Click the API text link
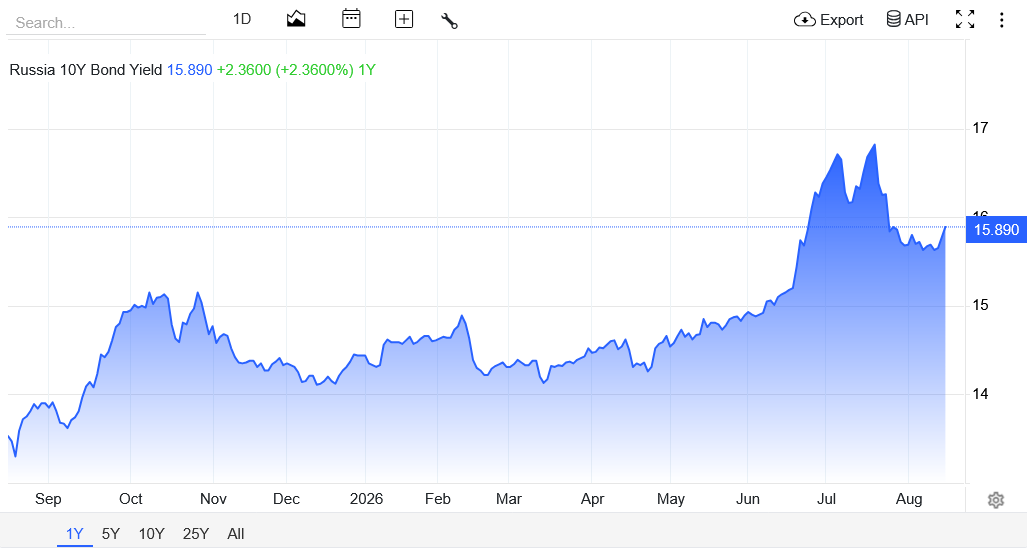This screenshot has height=548, width=1027. tap(916, 20)
